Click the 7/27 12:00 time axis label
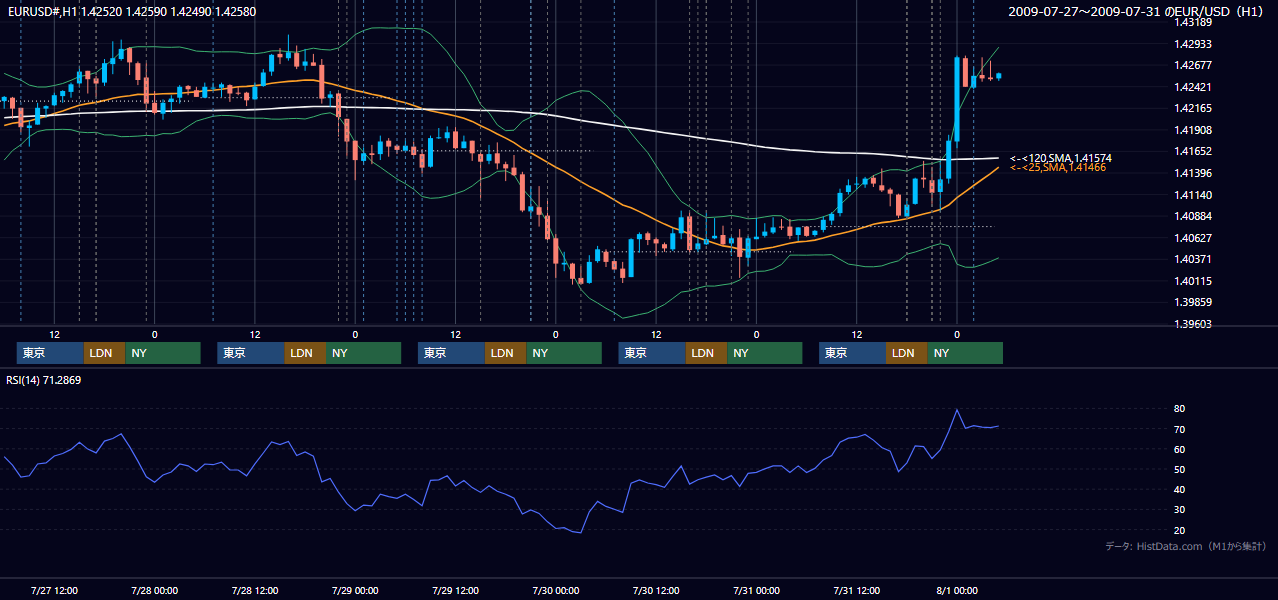 coord(55,590)
